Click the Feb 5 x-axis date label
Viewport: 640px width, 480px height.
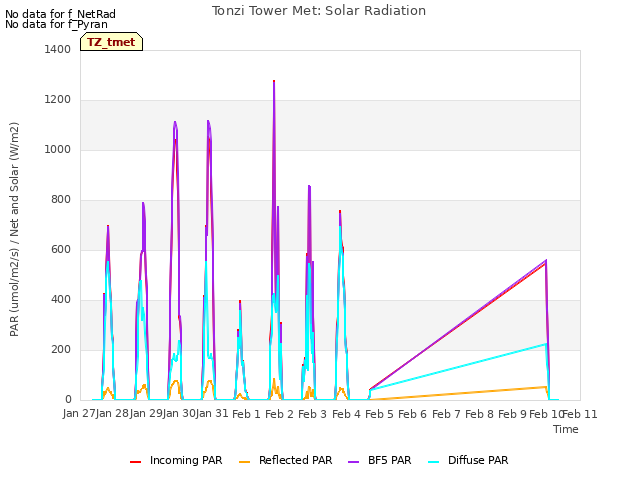[379, 414]
